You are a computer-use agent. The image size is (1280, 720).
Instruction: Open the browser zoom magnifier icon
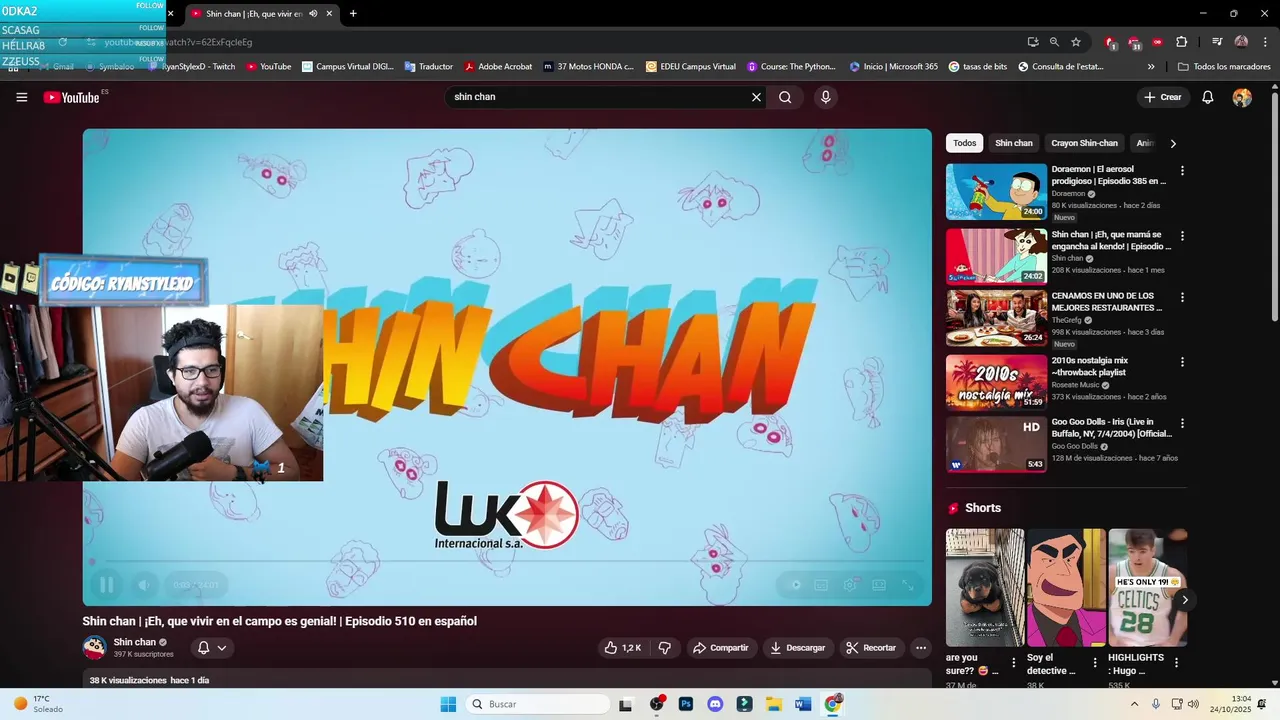tap(1054, 42)
